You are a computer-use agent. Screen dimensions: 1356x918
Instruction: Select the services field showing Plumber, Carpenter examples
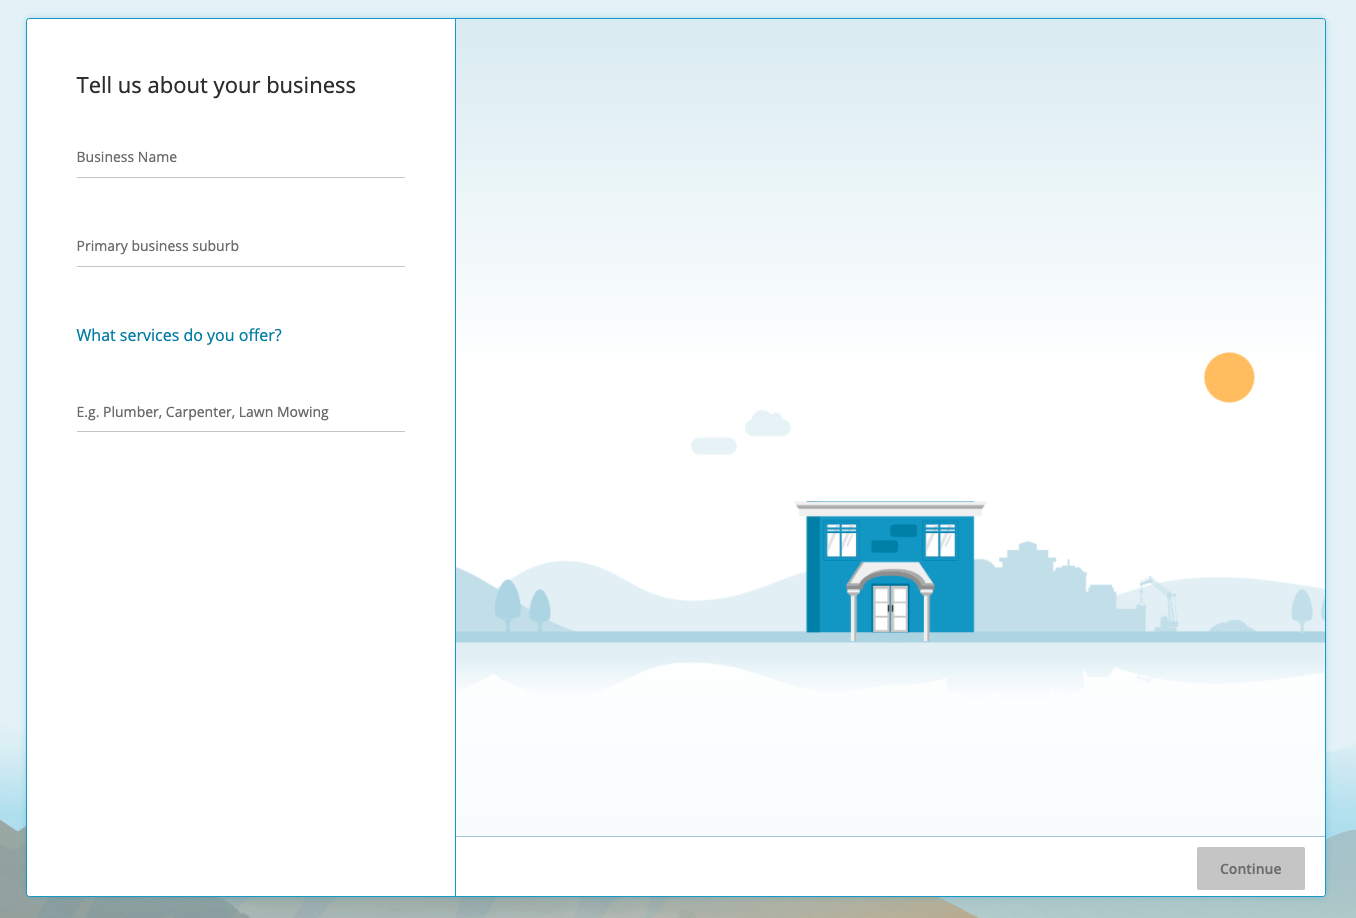tap(240, 412)
